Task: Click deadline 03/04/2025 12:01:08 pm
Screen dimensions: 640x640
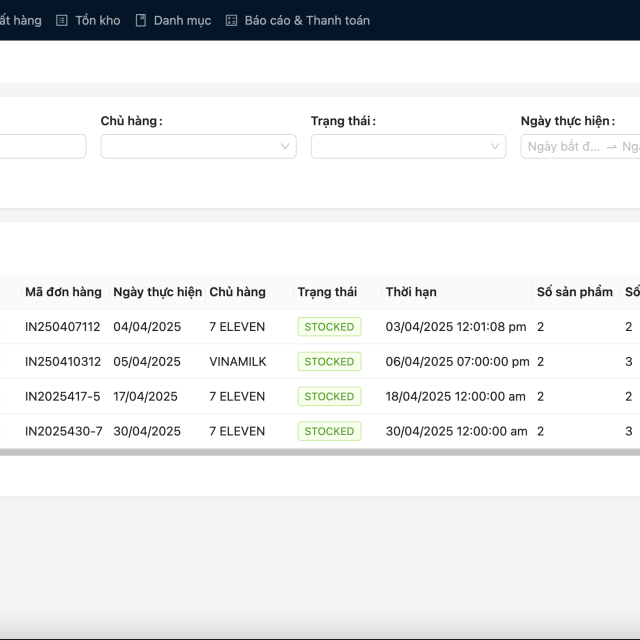Action: coord(456,327)
